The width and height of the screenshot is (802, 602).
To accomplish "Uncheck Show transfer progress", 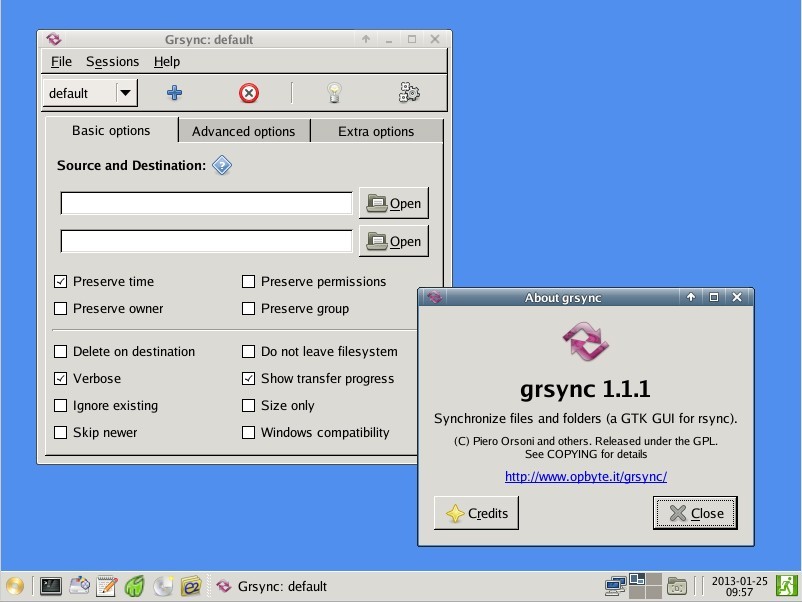I will (x=249, y=378).
